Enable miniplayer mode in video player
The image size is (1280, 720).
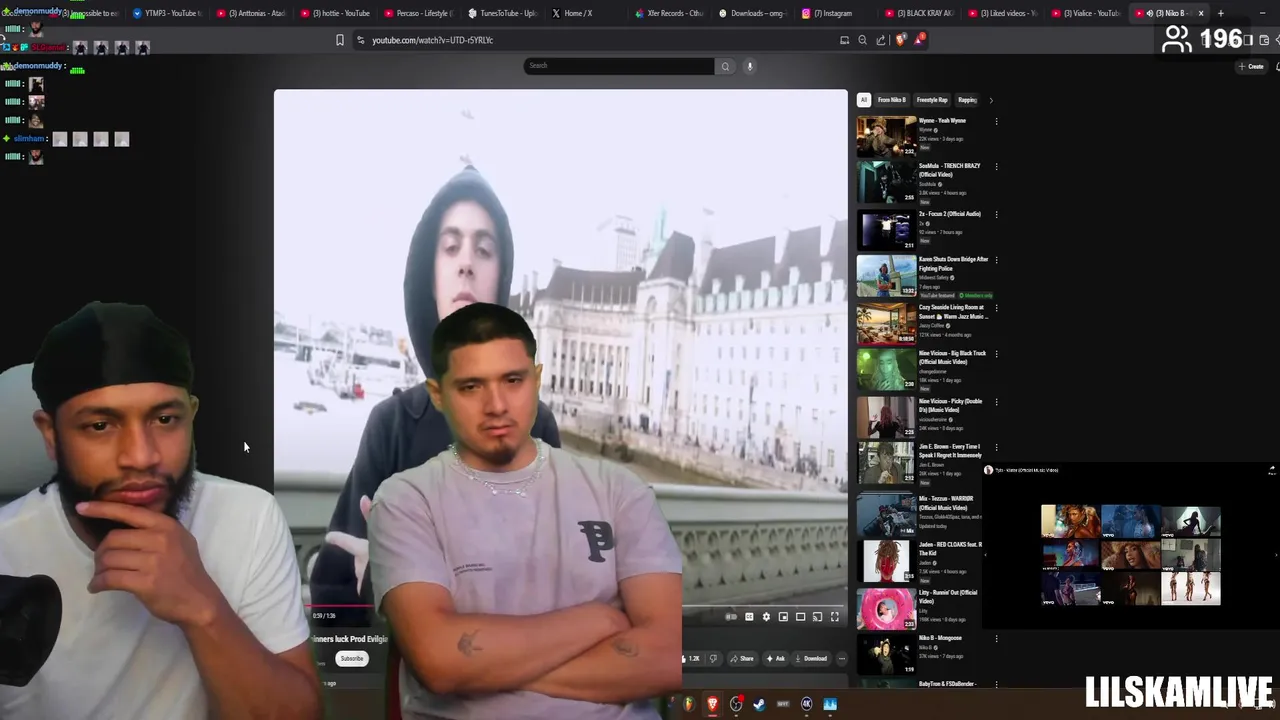pos(783,617)
